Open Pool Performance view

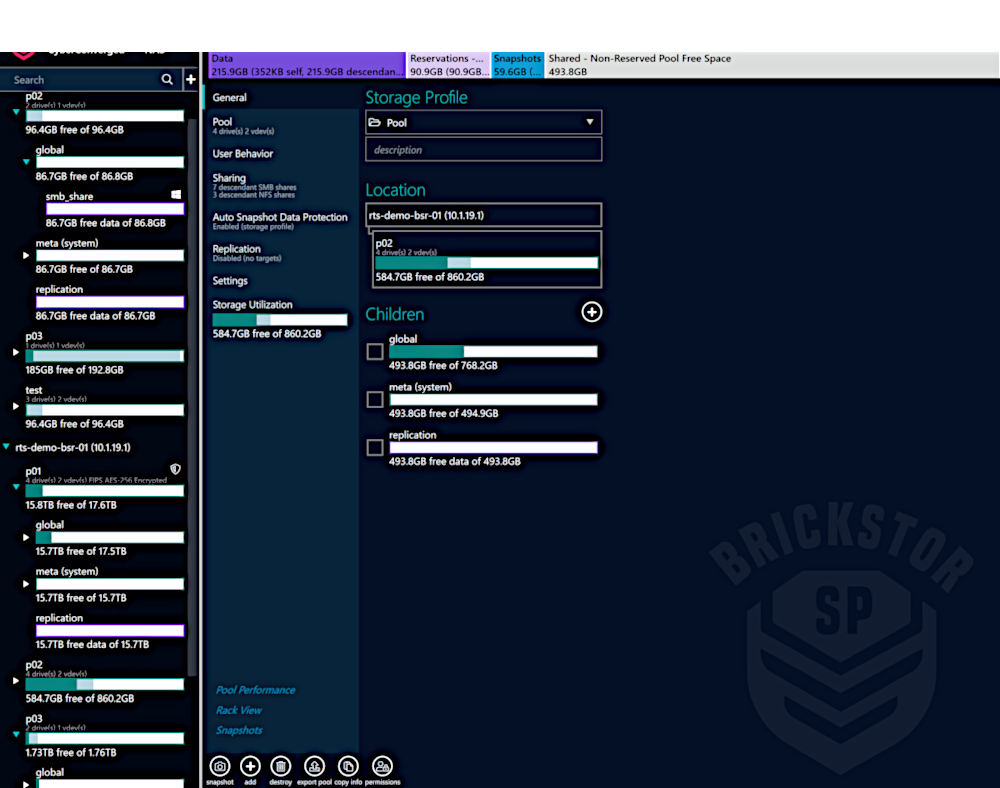coord(256,689)
